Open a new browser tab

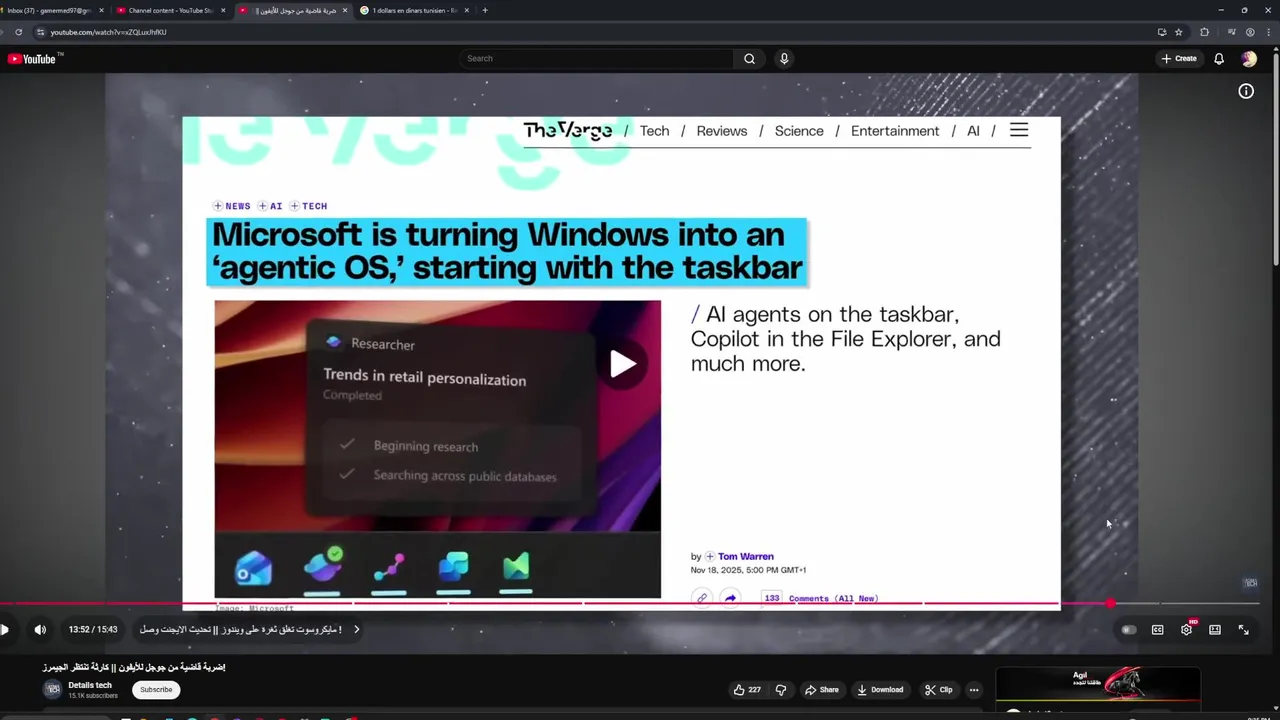pyautogui.click(x=485, y=10)
